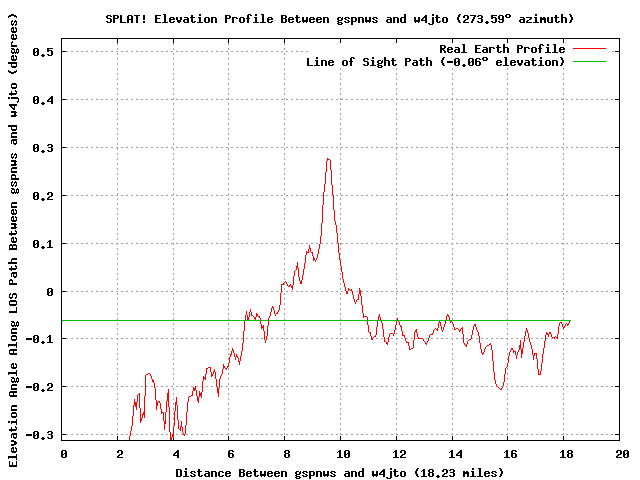Click the x-axis tick value 20

coord(622,454)
